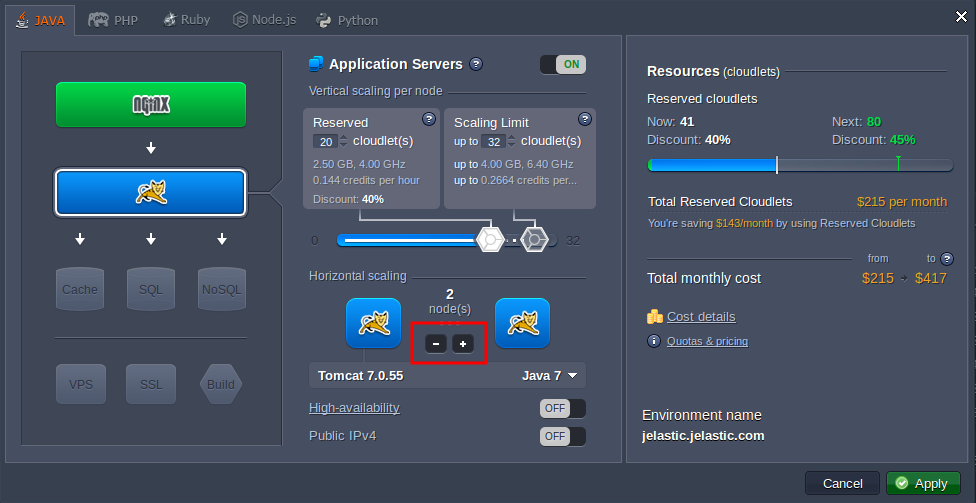The height and width of the screenshot is (503, 976).
Task: Enable the VPS block
Action: coord(81,384)
